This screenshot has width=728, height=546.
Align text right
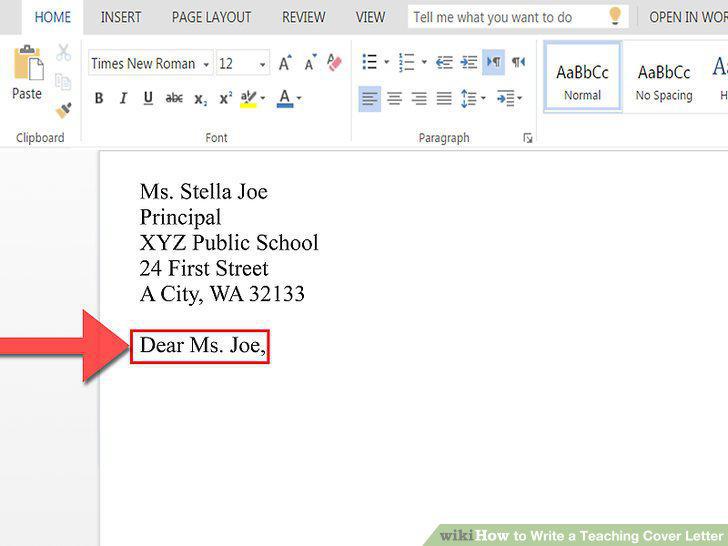(x=419, y=98)
